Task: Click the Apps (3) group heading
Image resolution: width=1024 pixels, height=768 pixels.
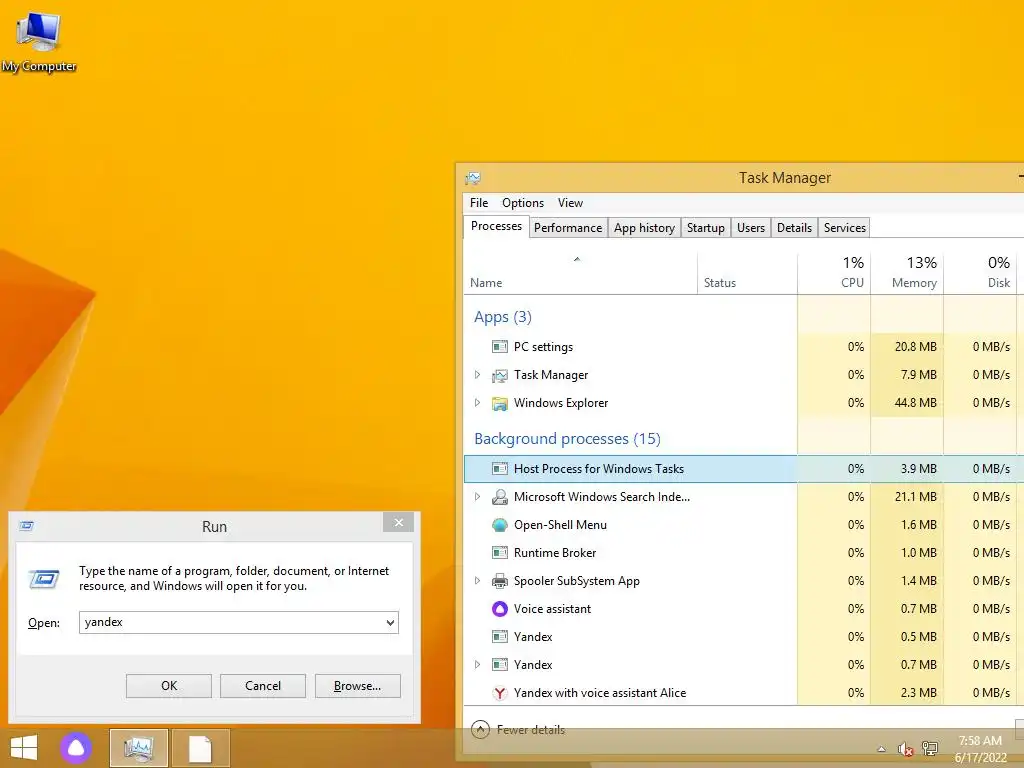Action: tap(503, 317)
